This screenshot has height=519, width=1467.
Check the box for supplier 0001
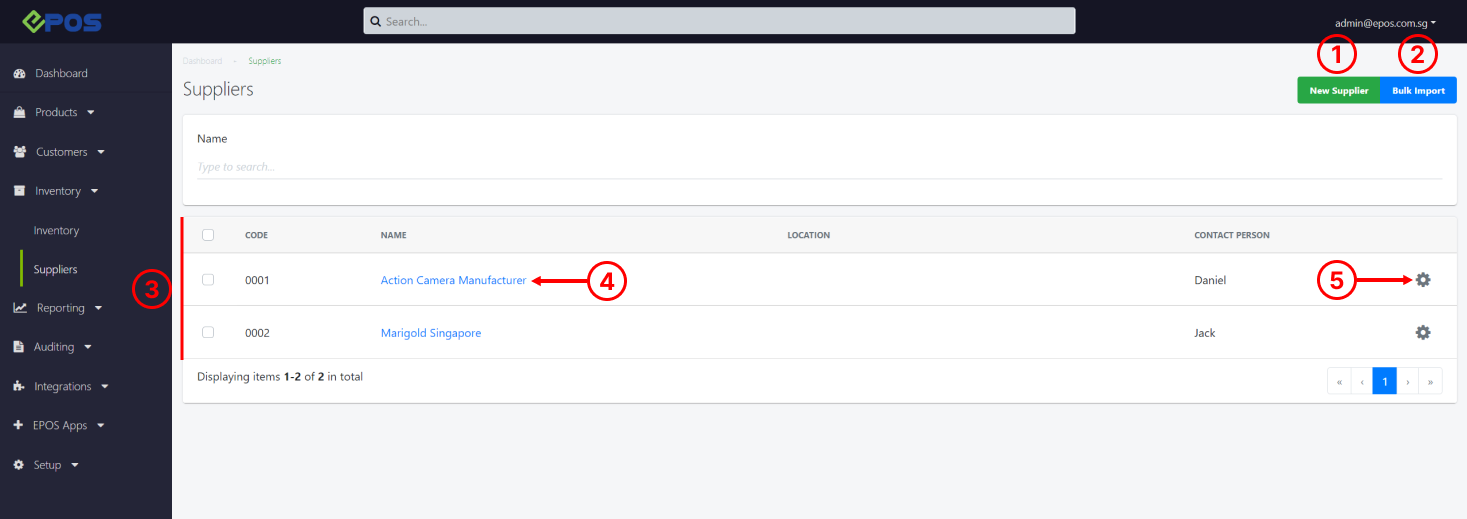pos(208,280)
